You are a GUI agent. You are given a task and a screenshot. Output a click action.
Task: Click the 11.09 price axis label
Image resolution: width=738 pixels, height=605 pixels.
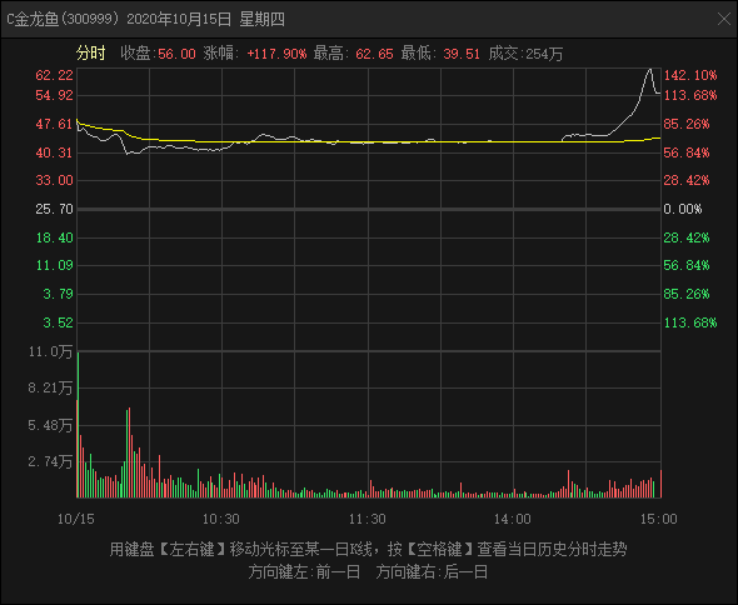[55, 265]
